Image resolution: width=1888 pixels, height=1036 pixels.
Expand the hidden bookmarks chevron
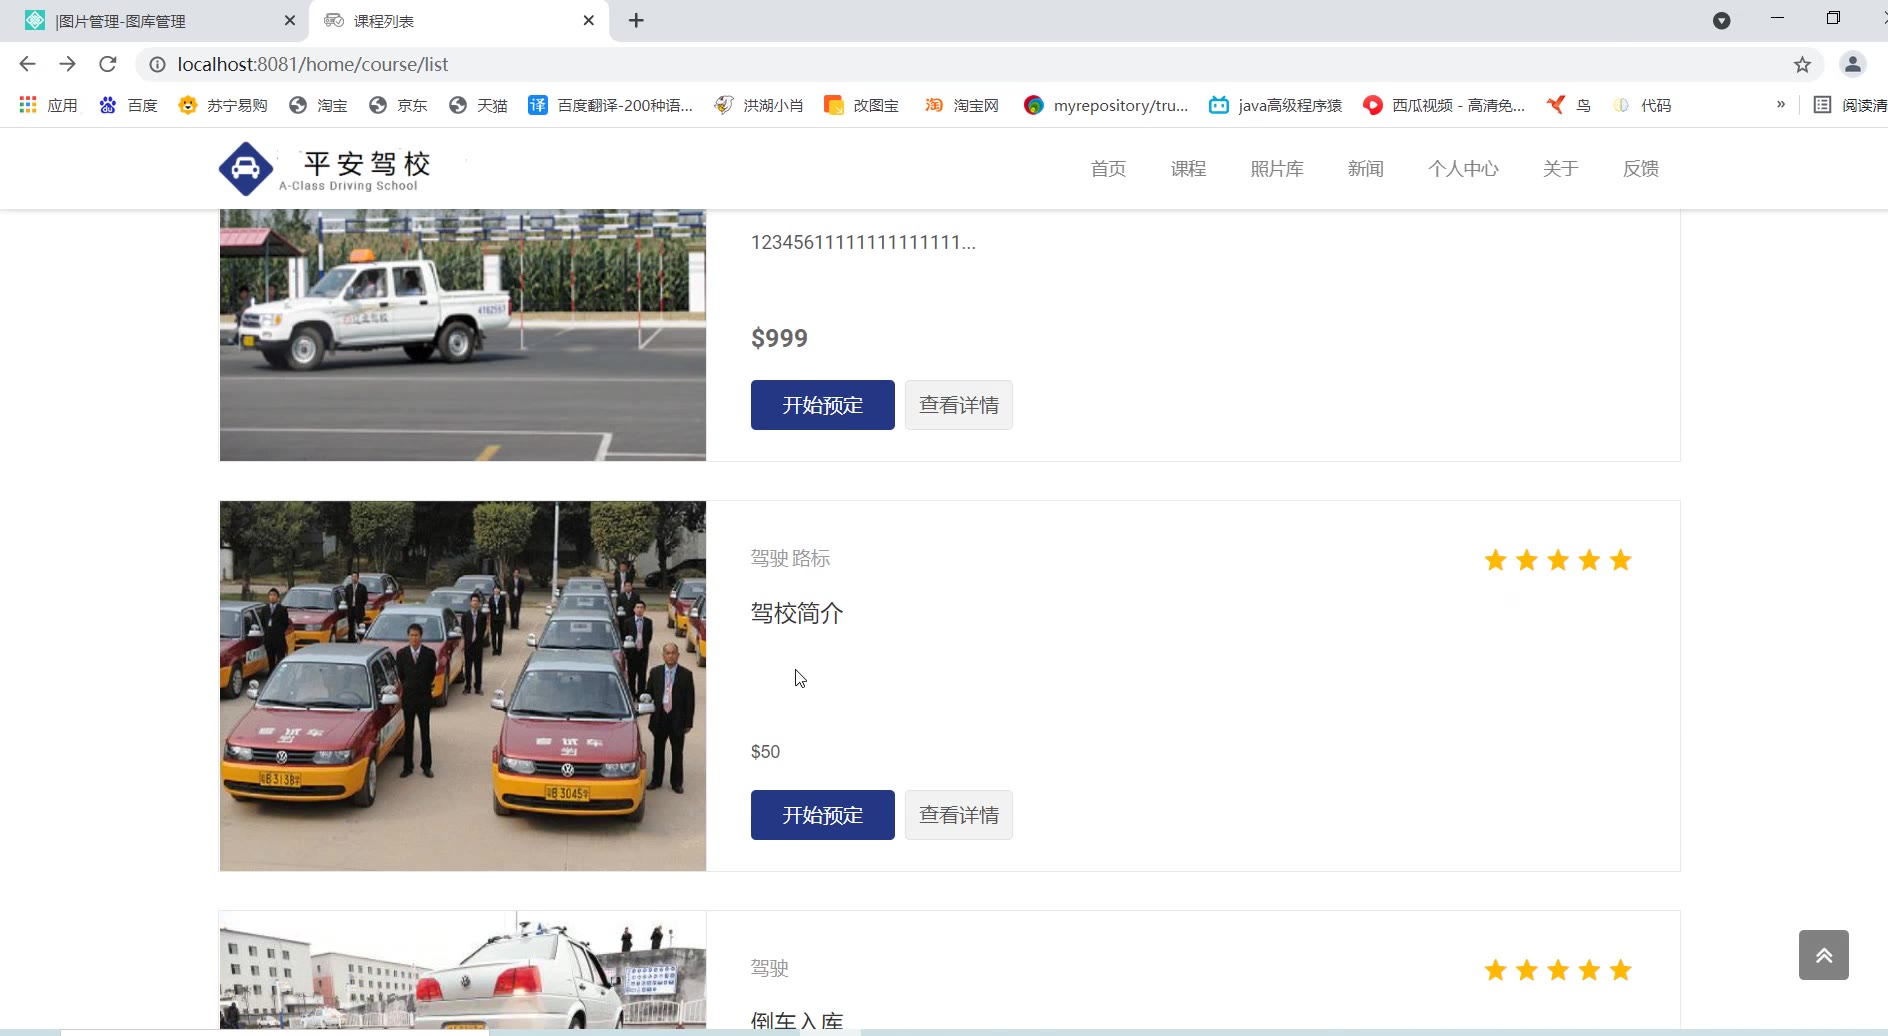(x=1780, y=104)
